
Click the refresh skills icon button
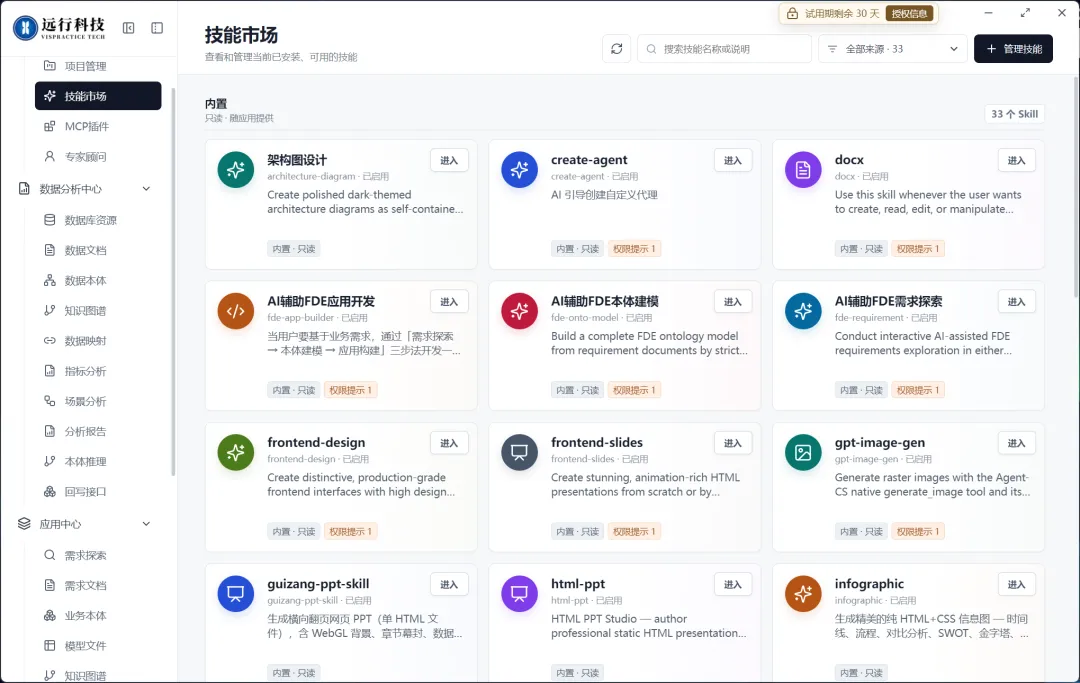616,49
